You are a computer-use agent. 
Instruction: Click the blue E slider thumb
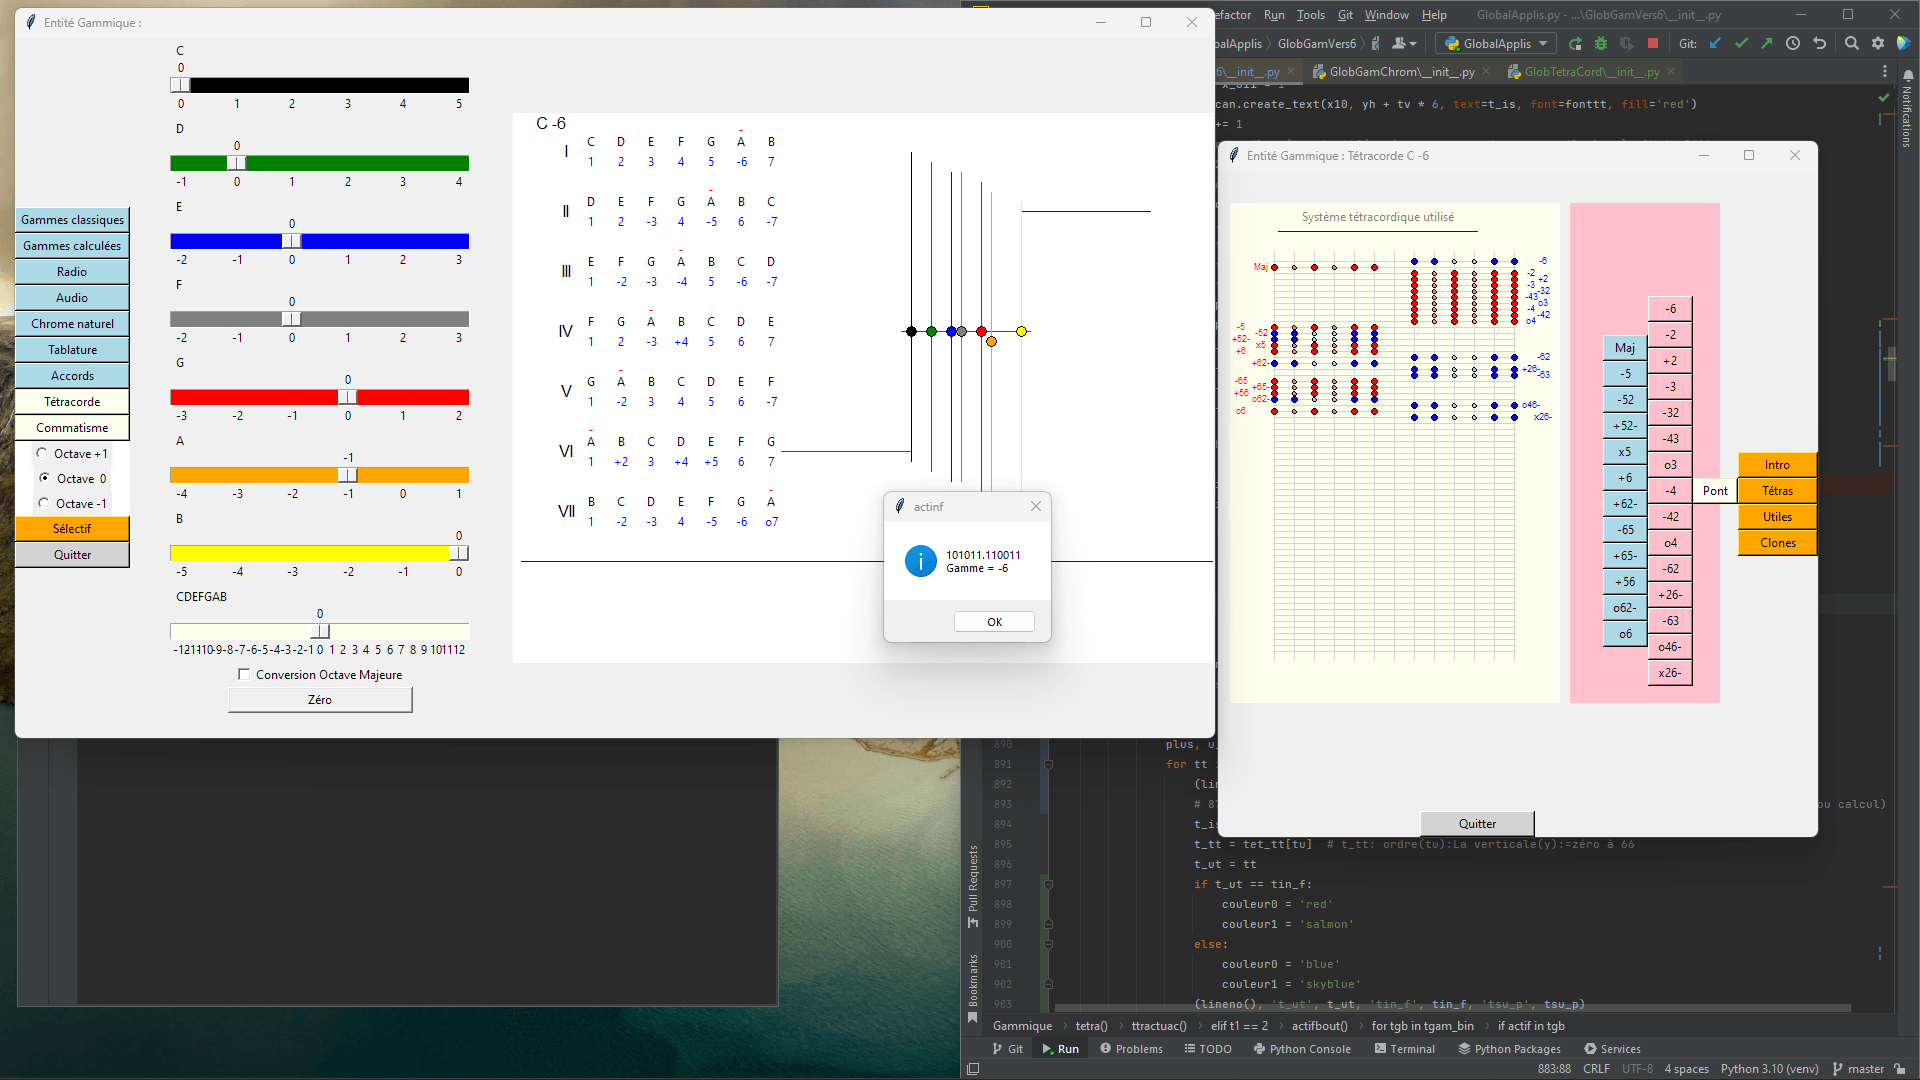[291, 241]
